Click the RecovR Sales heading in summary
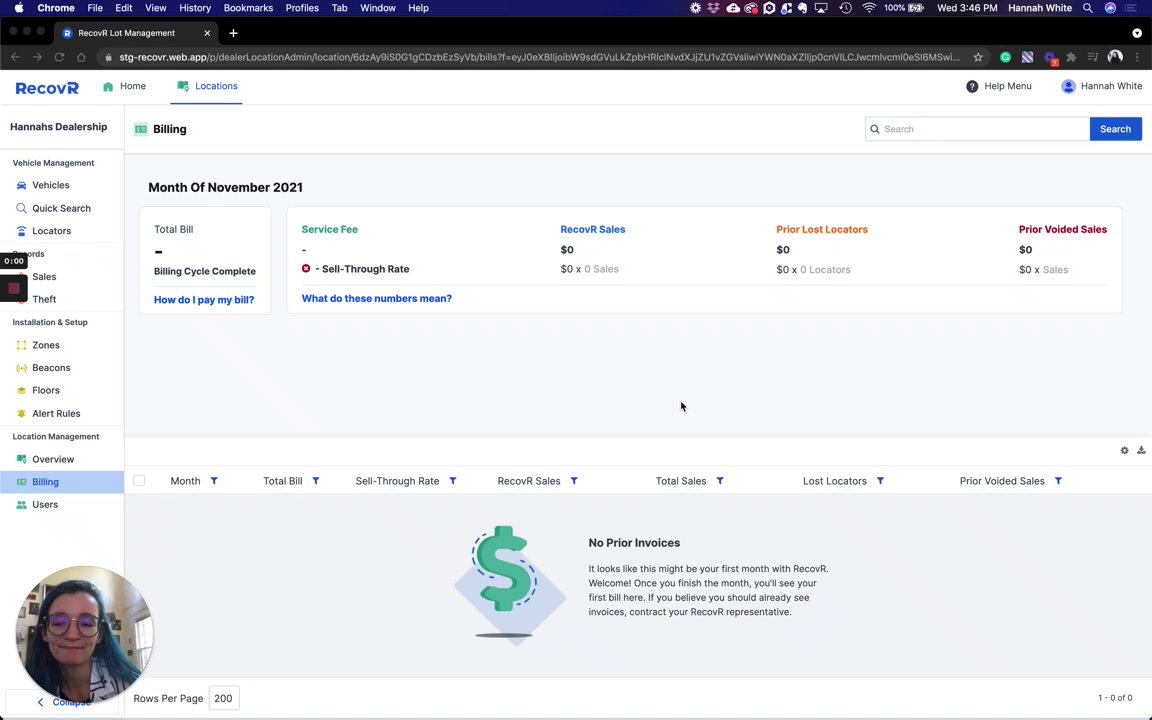 [x=593, y=229]
